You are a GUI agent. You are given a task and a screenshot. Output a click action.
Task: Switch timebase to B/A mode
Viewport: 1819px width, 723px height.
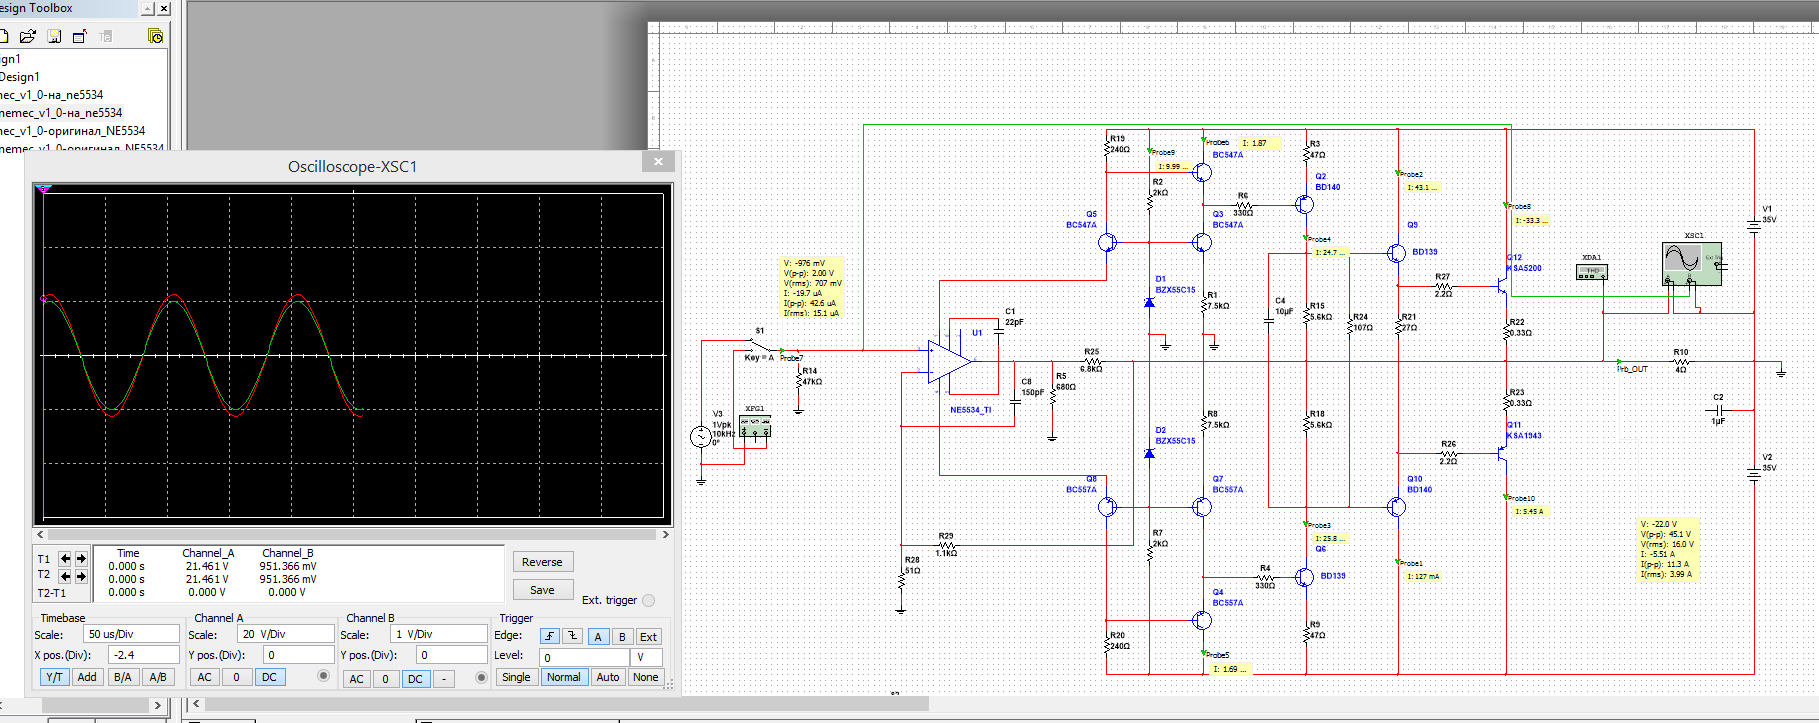(123, 677)
